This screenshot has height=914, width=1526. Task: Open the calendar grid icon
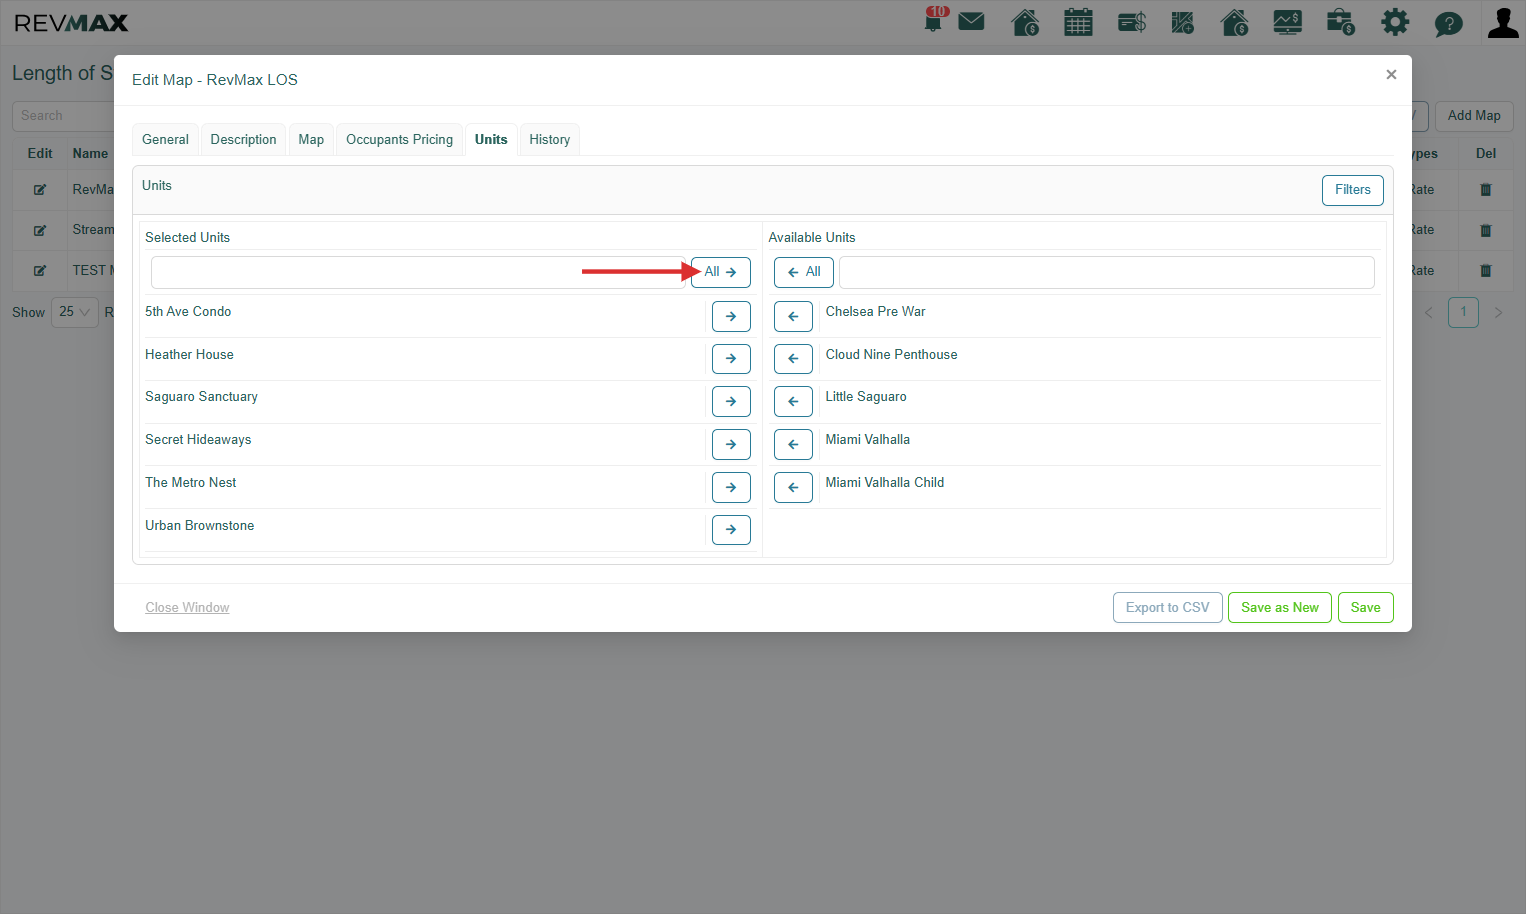(1078, 22)
